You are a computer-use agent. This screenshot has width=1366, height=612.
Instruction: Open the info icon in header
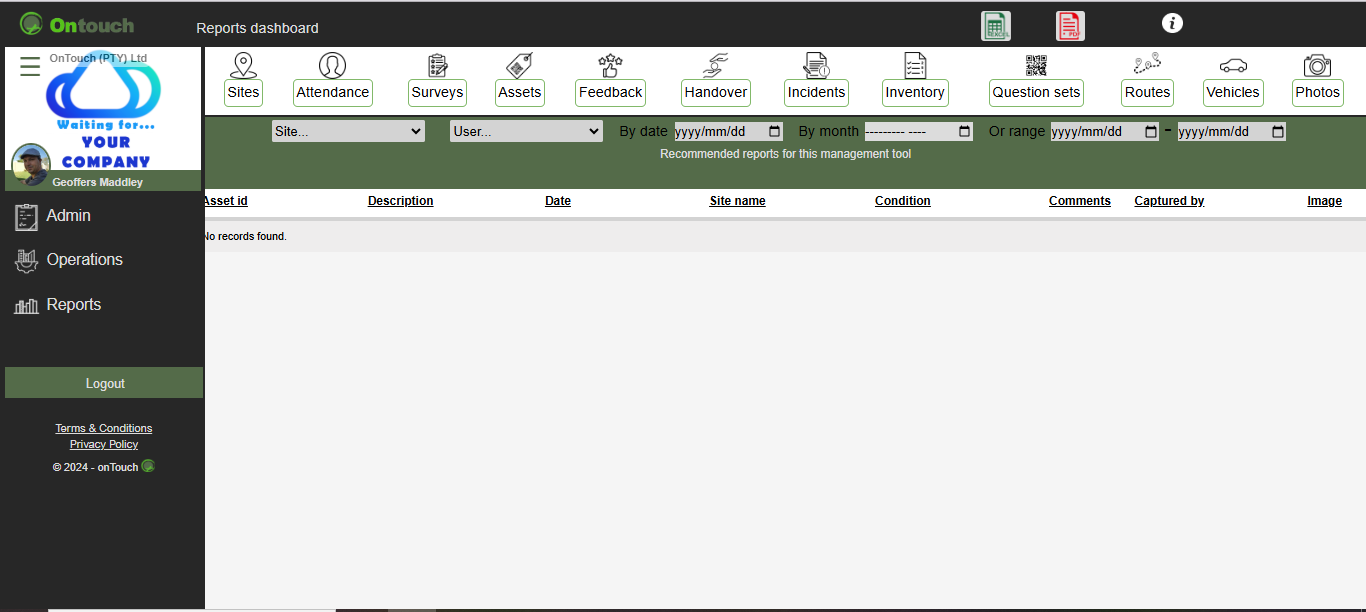tap(1172, 23)
